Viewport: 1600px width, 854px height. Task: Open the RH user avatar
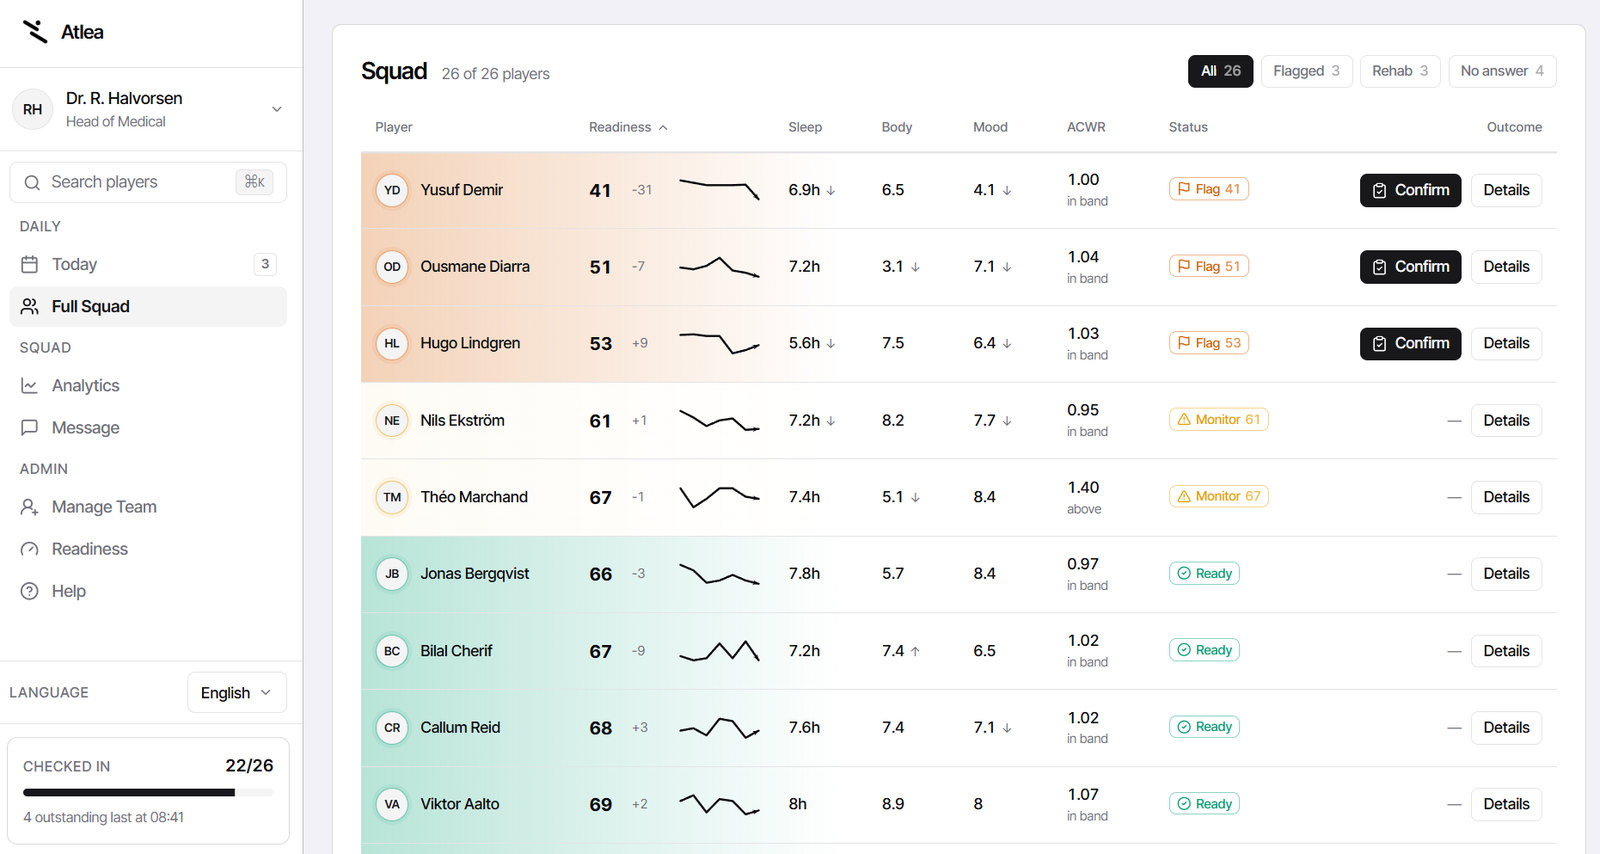coord(33,109)
